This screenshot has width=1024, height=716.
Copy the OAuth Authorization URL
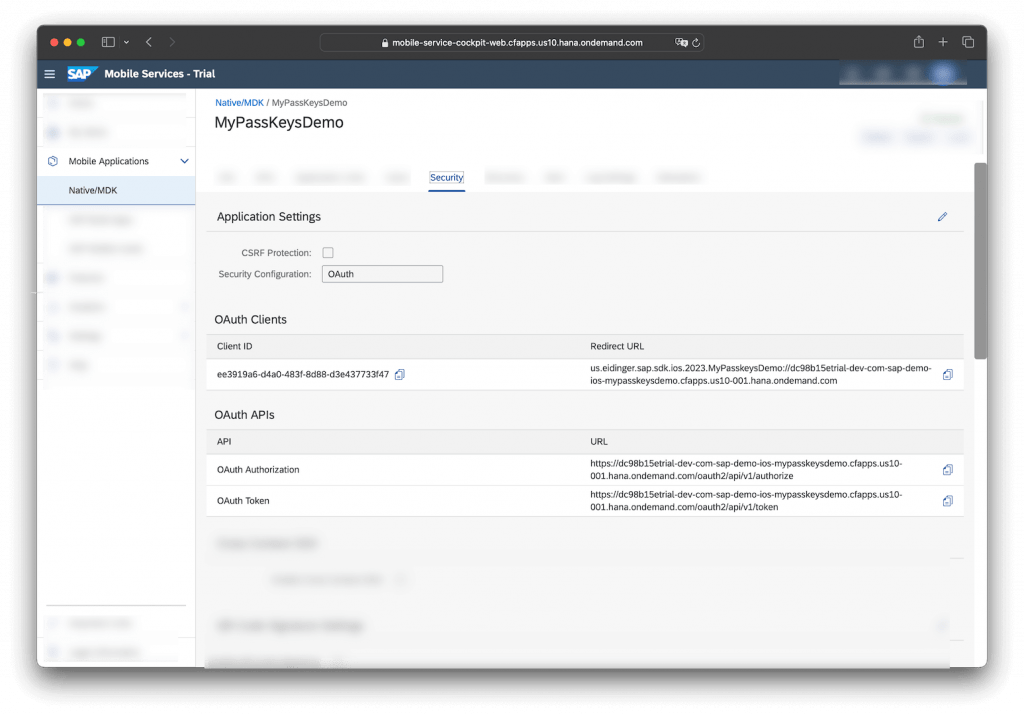click(948, 470)
